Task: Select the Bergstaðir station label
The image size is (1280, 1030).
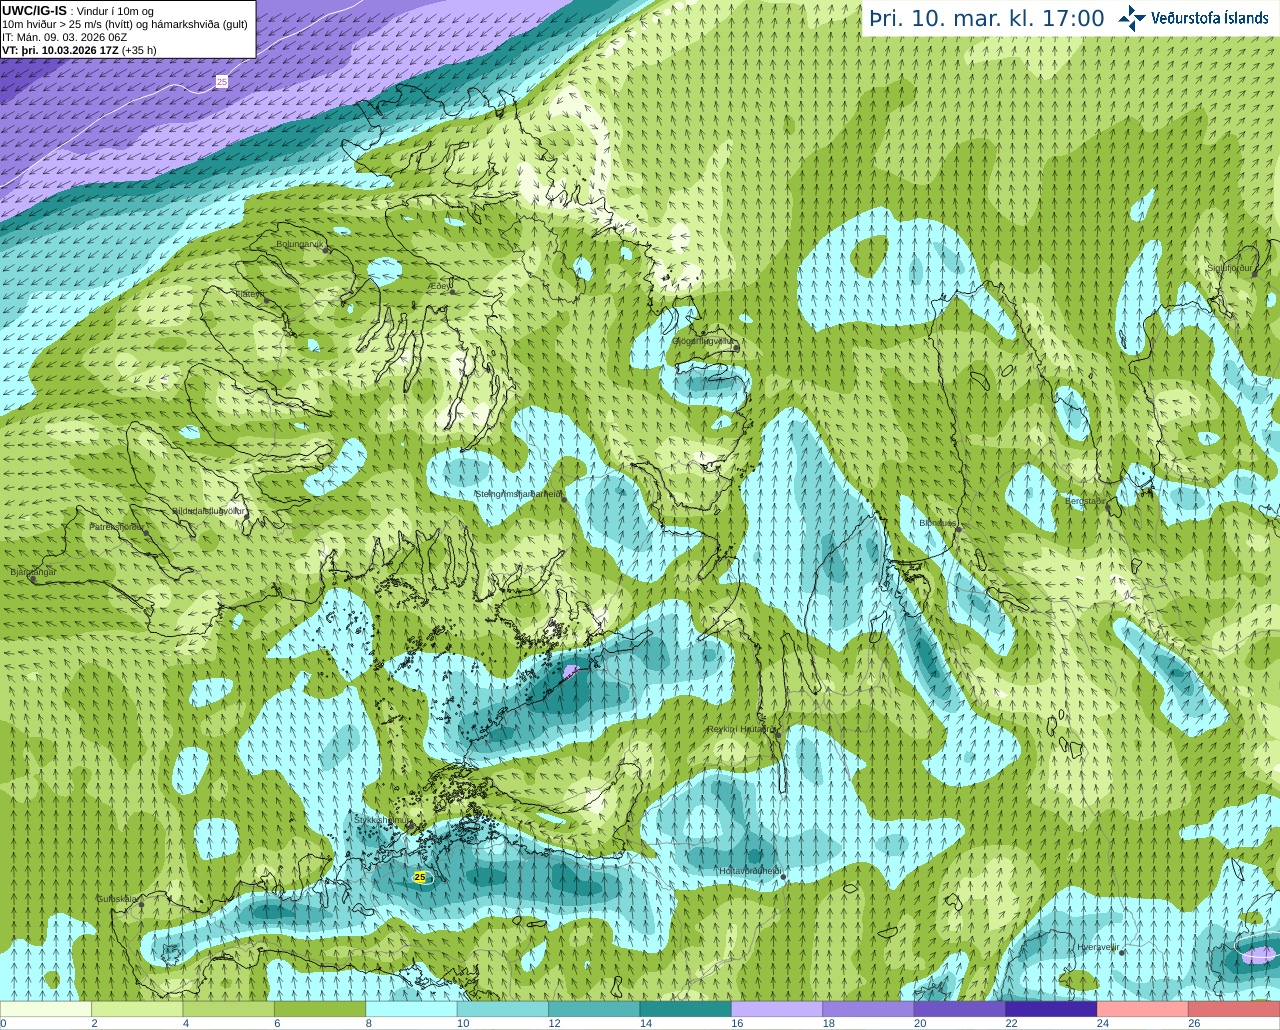Action: point(1084,501)
